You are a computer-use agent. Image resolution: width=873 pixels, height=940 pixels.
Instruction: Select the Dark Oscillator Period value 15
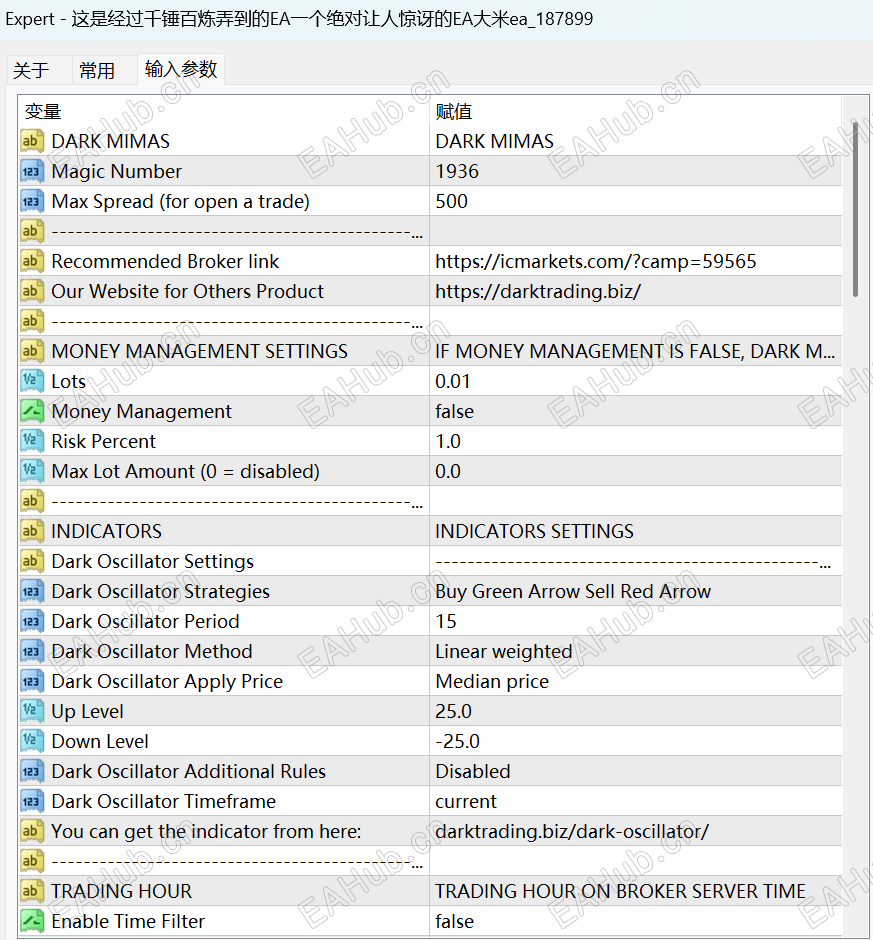tap(445, 621)
